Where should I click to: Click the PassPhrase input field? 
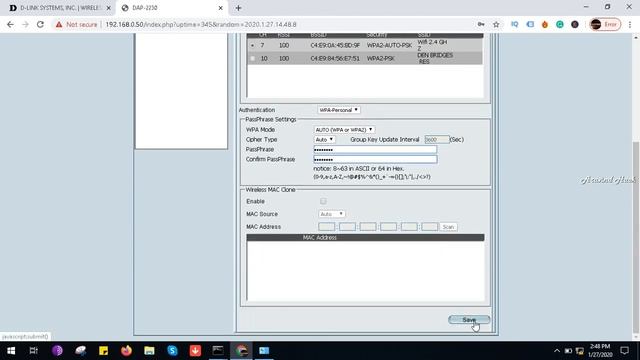tap(375, 149)
